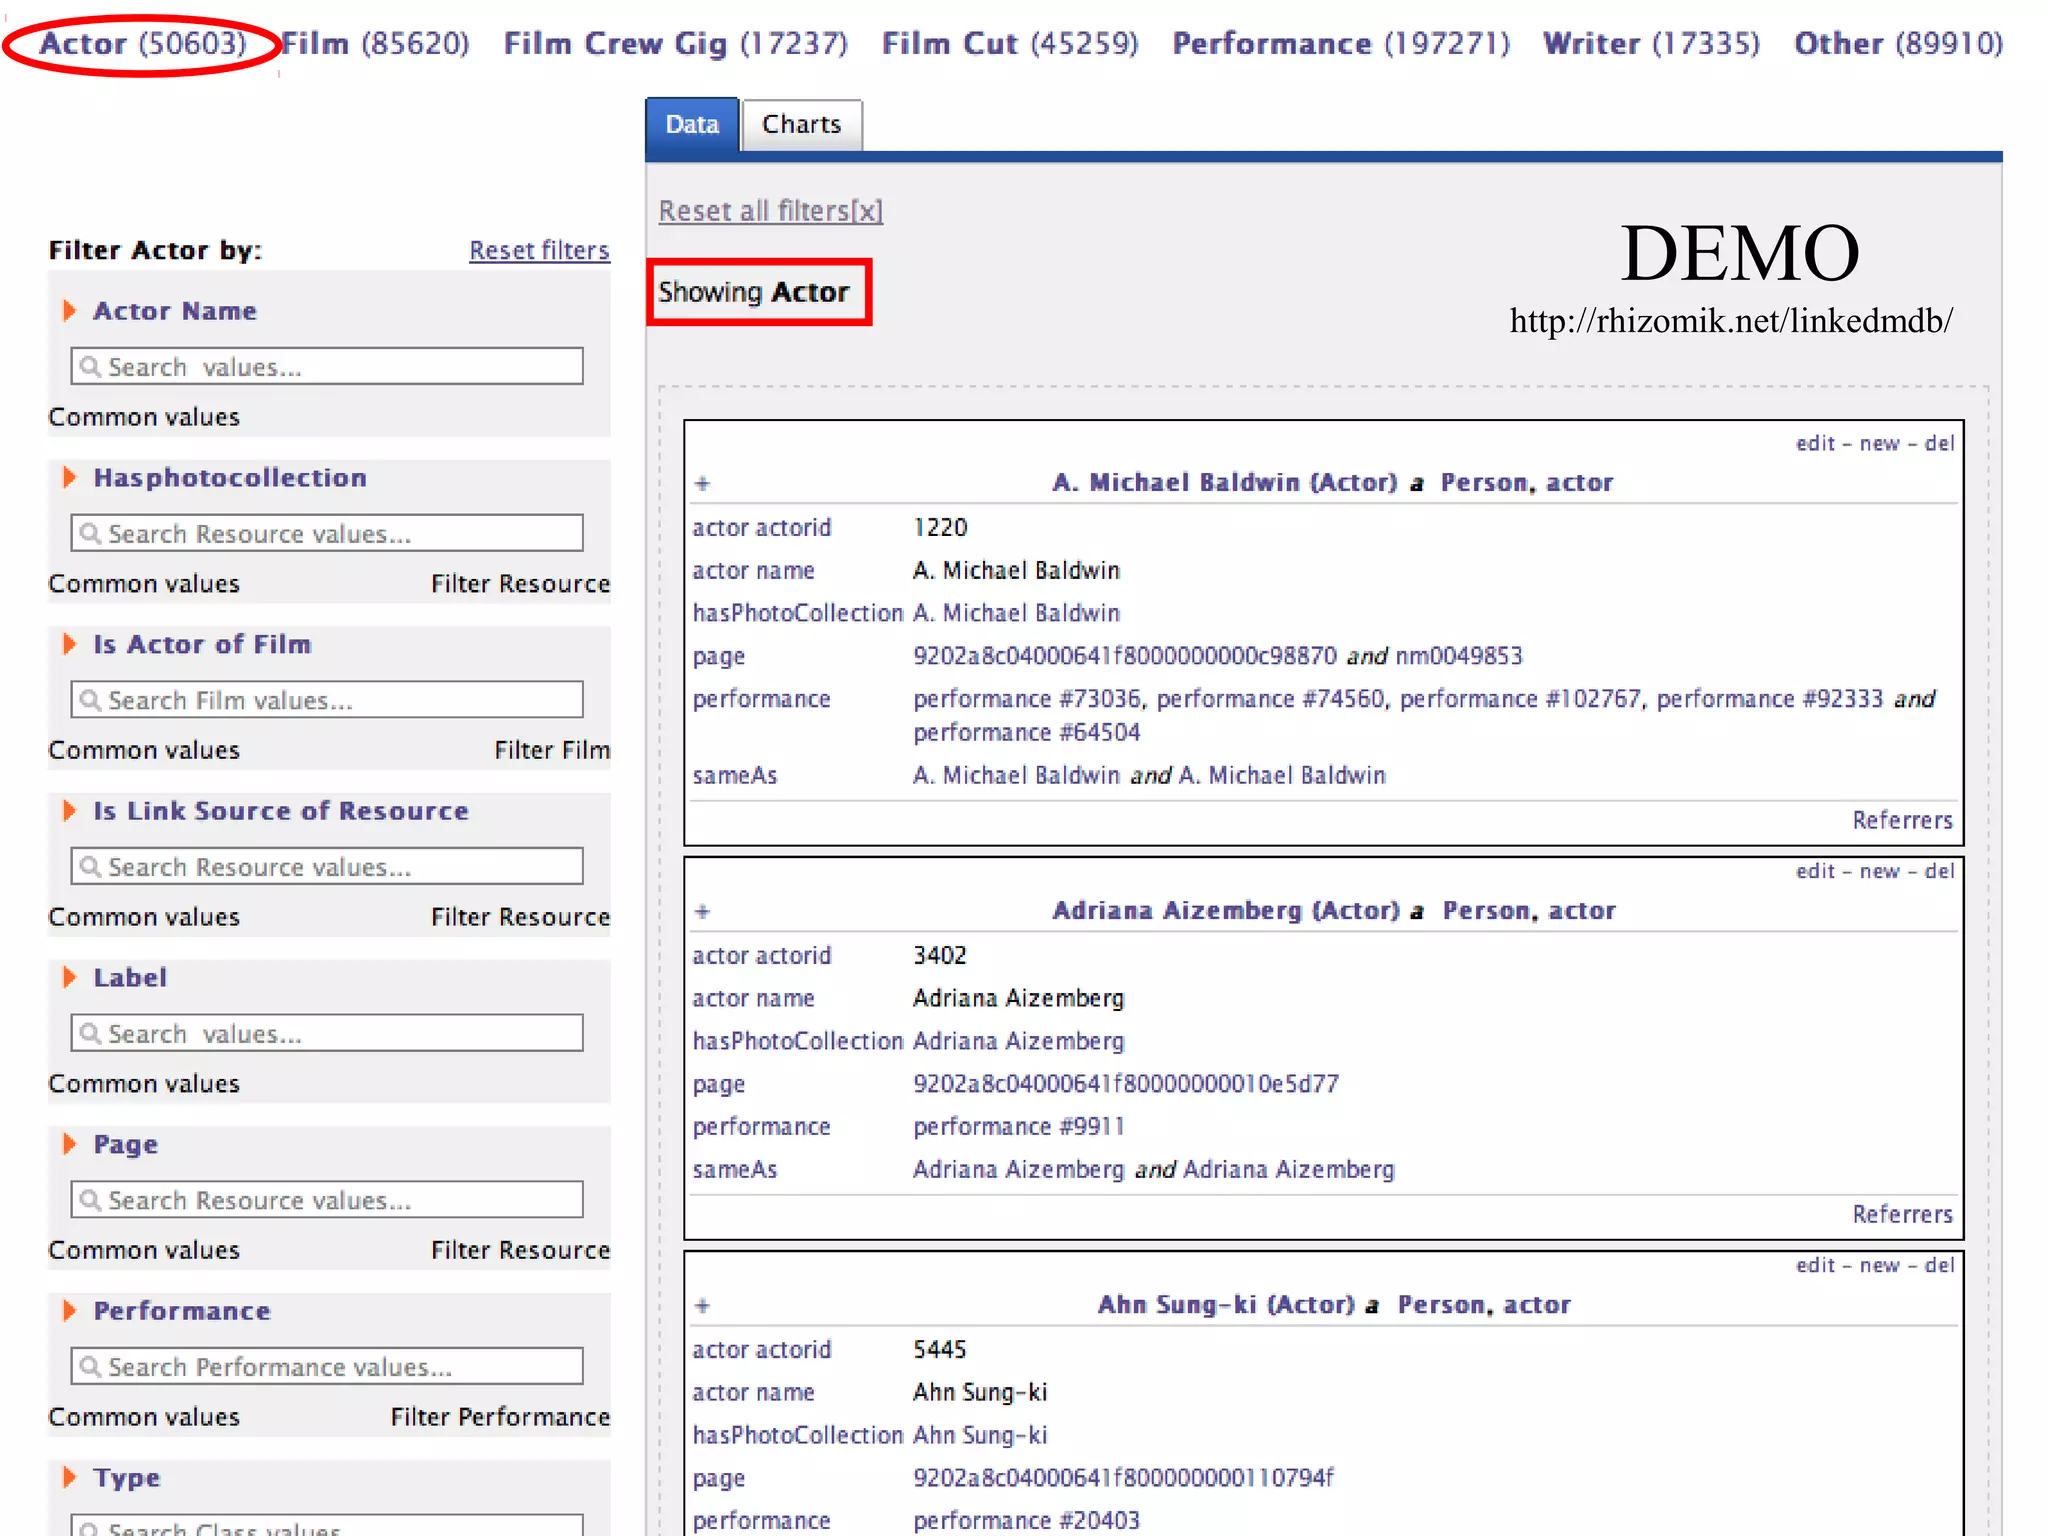This screenshot has width=2048, height=1536.
Task: Click Filter Resource under Hasphotocollection
Action: [520, 584]
